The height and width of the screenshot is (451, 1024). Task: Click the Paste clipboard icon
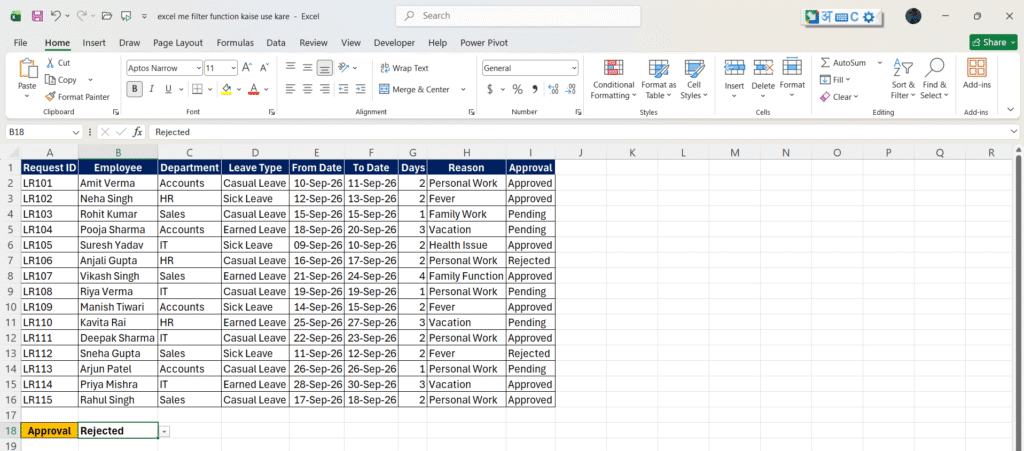pos(27,69)
